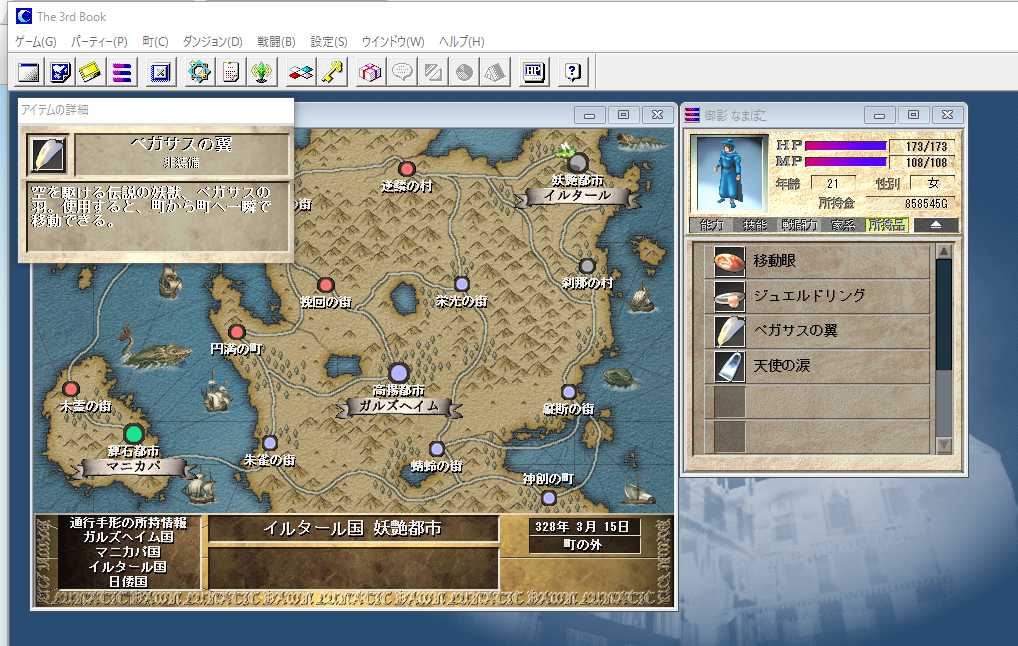The image size is (1018, 646).
Task: Click The 3rd Book app icon in title bar
Action: point(24,16)
